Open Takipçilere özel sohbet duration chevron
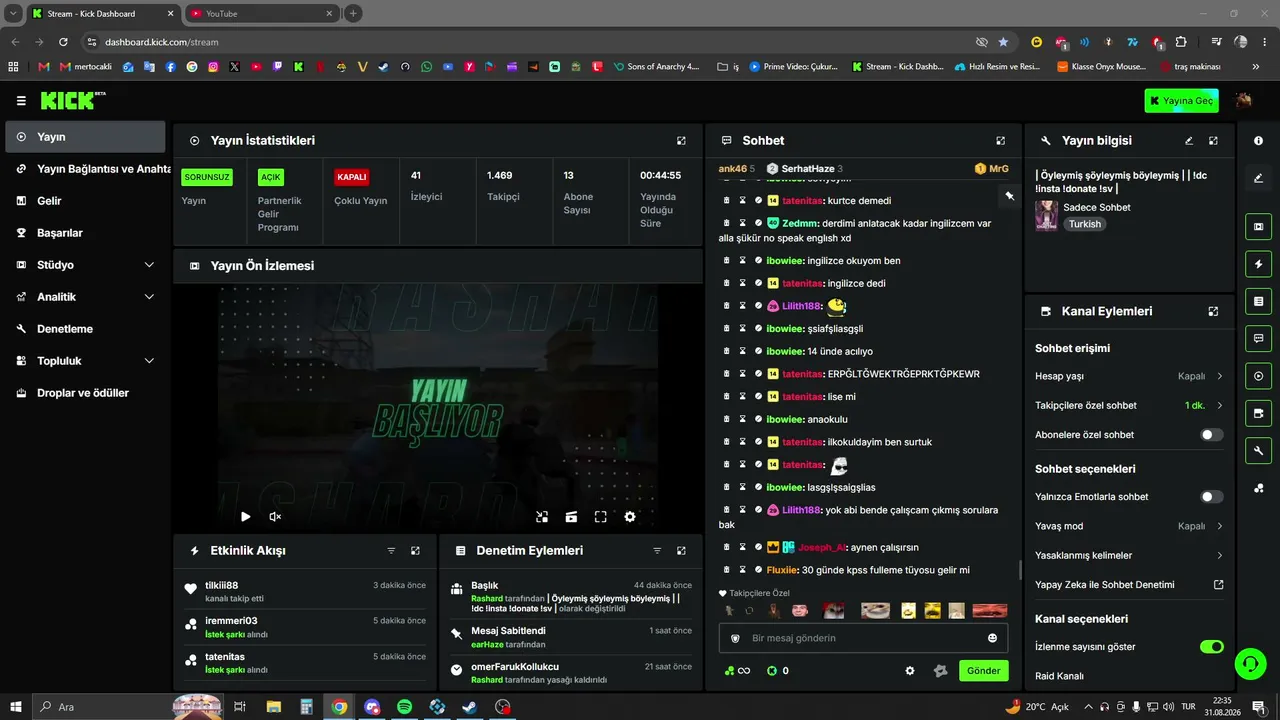This screenshot has width=1280, height=720. coord(1219,406)
